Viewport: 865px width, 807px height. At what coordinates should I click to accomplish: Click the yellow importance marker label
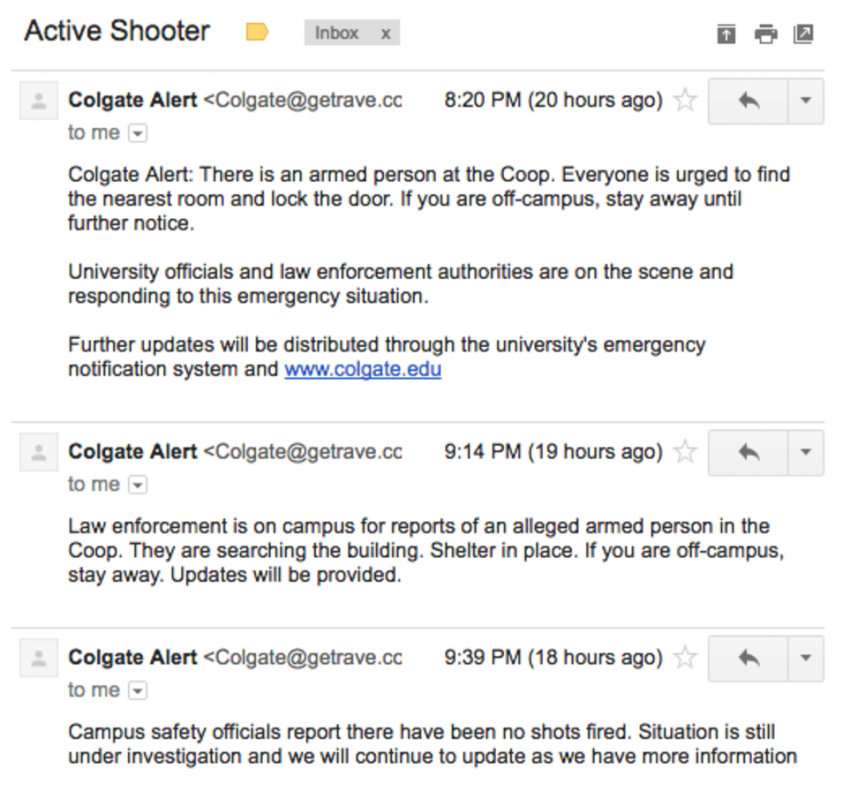pos(257,32)
